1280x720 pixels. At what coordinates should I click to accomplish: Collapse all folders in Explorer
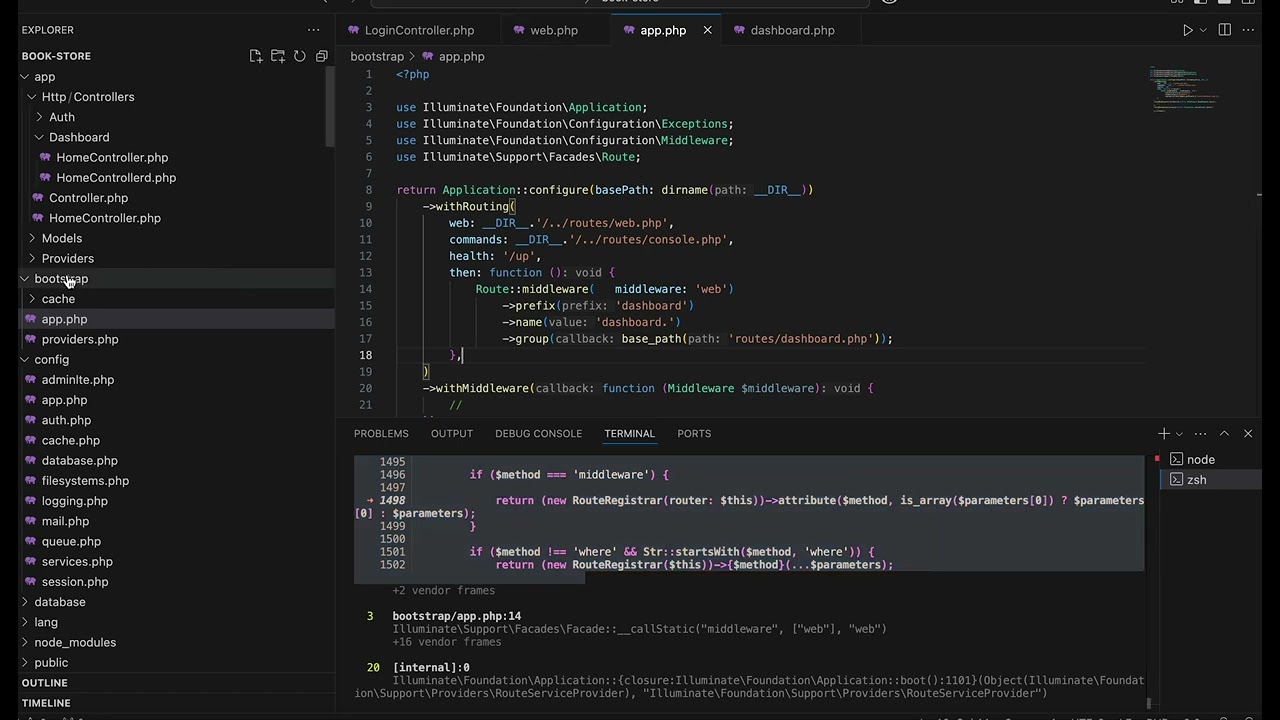tap(322, 56)
